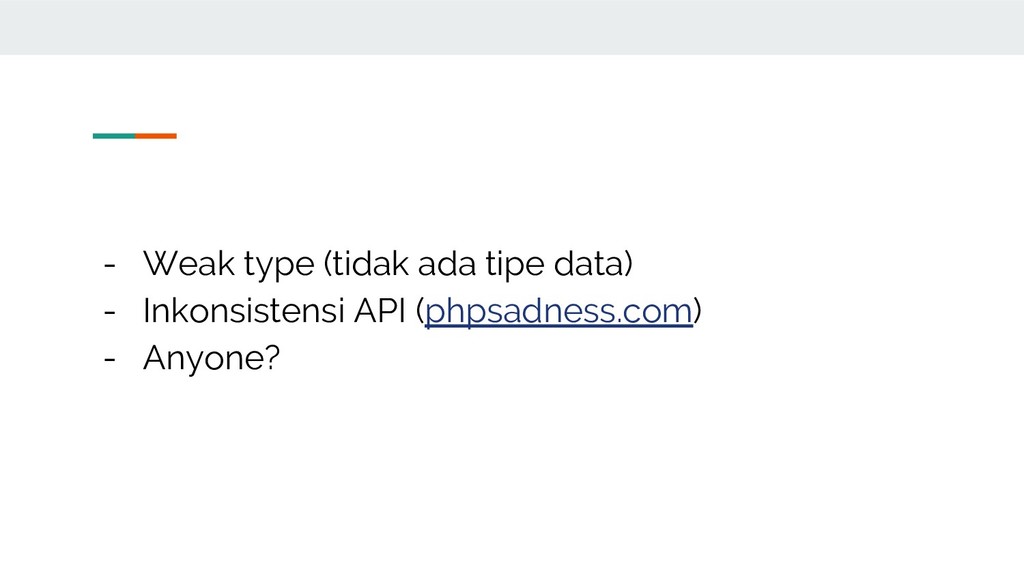Open the phpsadness.com hyperlink
Screen dimensions: 1024x576
(x=559, y=312)
